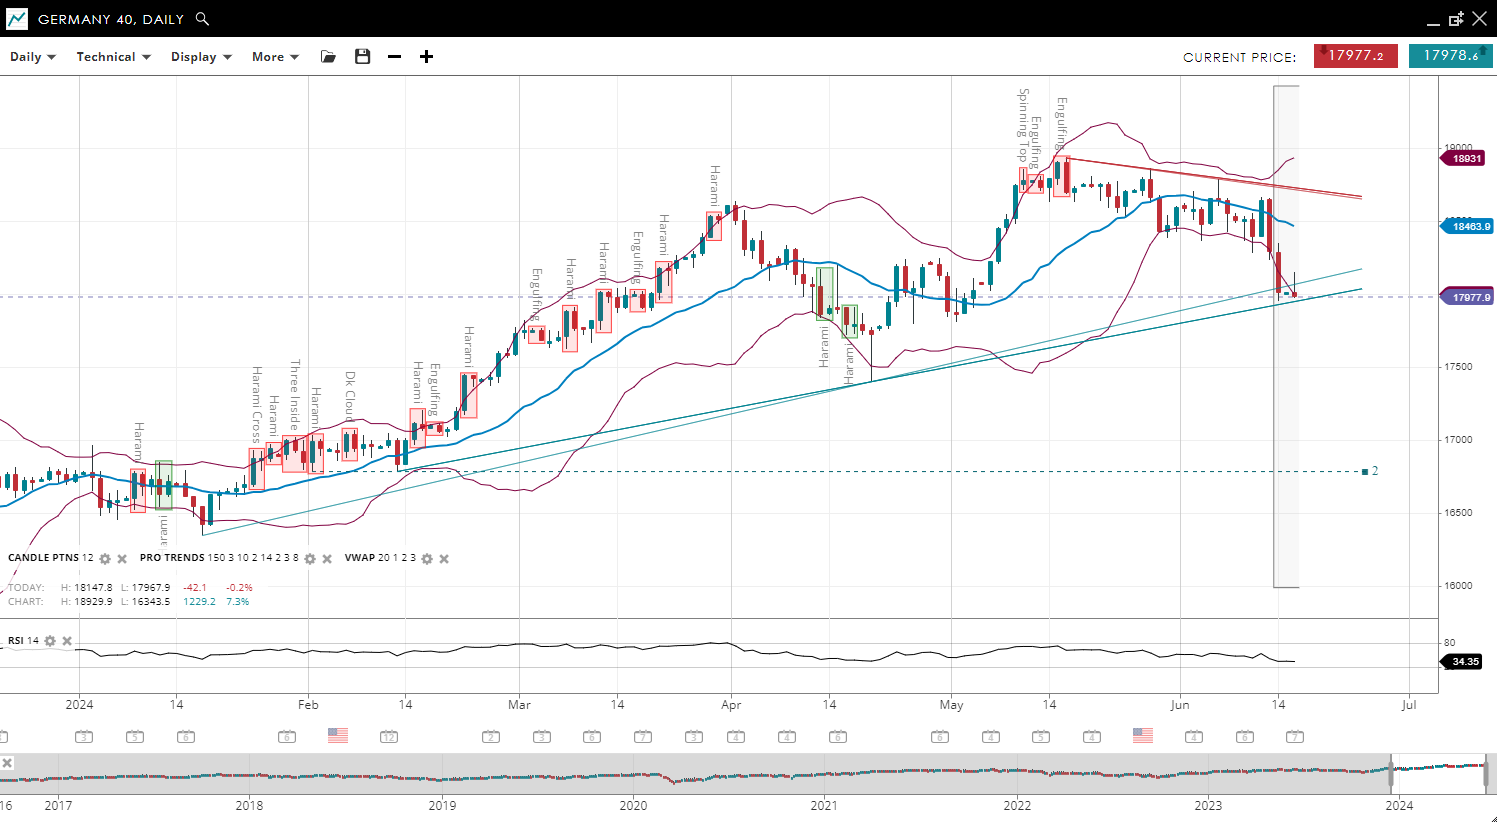Zoom out with the minus icon
1497x822 pixels.
(x=394, y=57)
